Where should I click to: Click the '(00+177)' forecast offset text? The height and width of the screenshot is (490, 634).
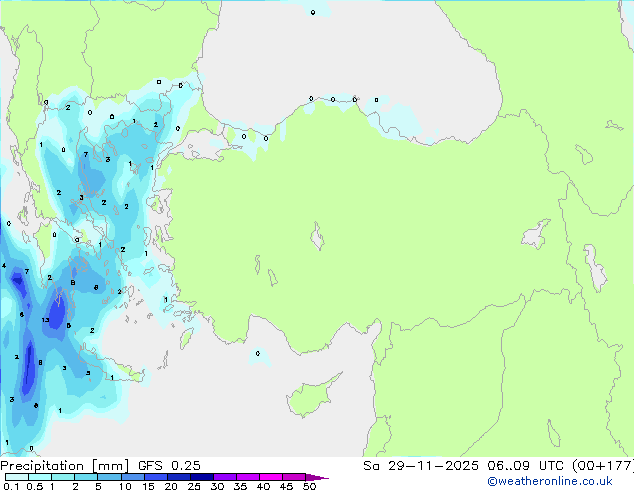[x=603, y=466]
